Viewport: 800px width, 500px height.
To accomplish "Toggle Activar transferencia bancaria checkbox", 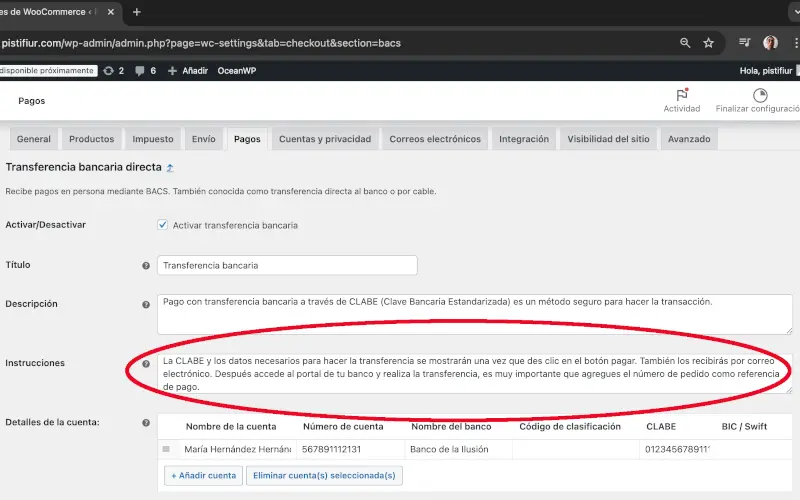I will [163, 225].
